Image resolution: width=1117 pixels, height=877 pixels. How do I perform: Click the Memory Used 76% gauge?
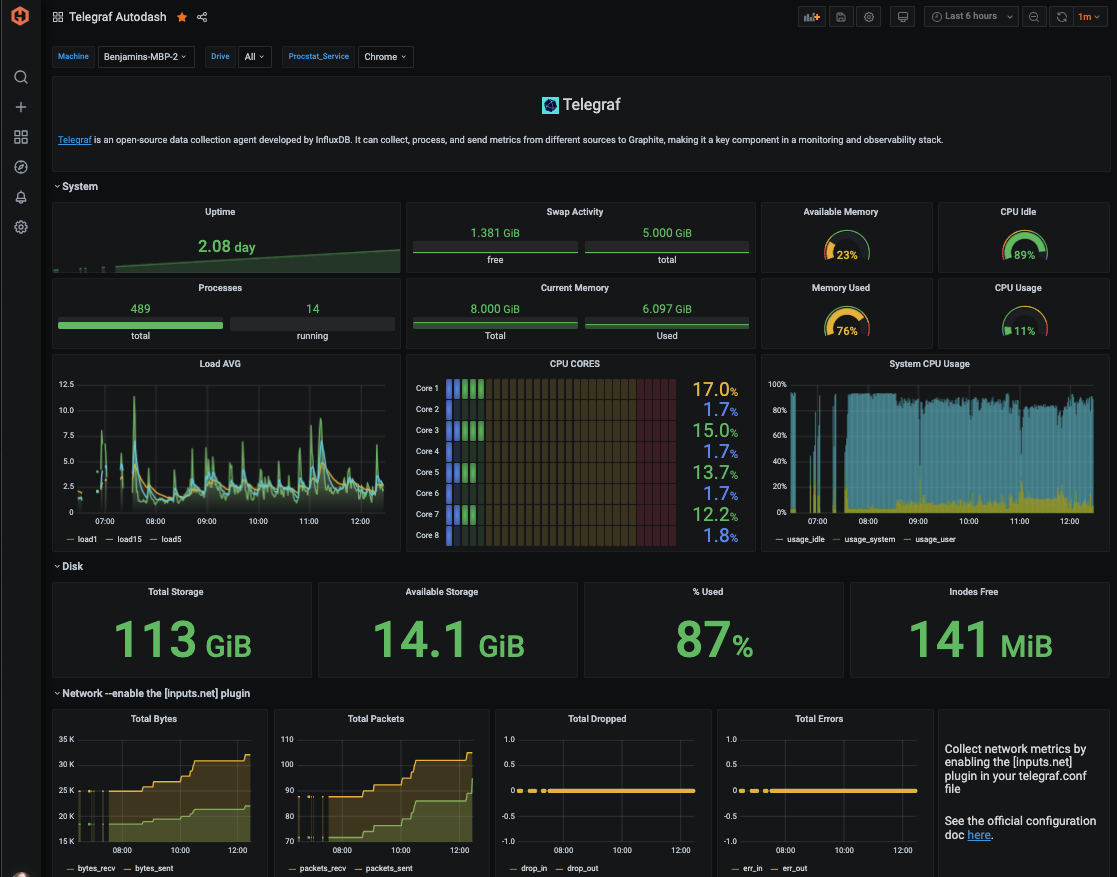[x=846, y=321]
